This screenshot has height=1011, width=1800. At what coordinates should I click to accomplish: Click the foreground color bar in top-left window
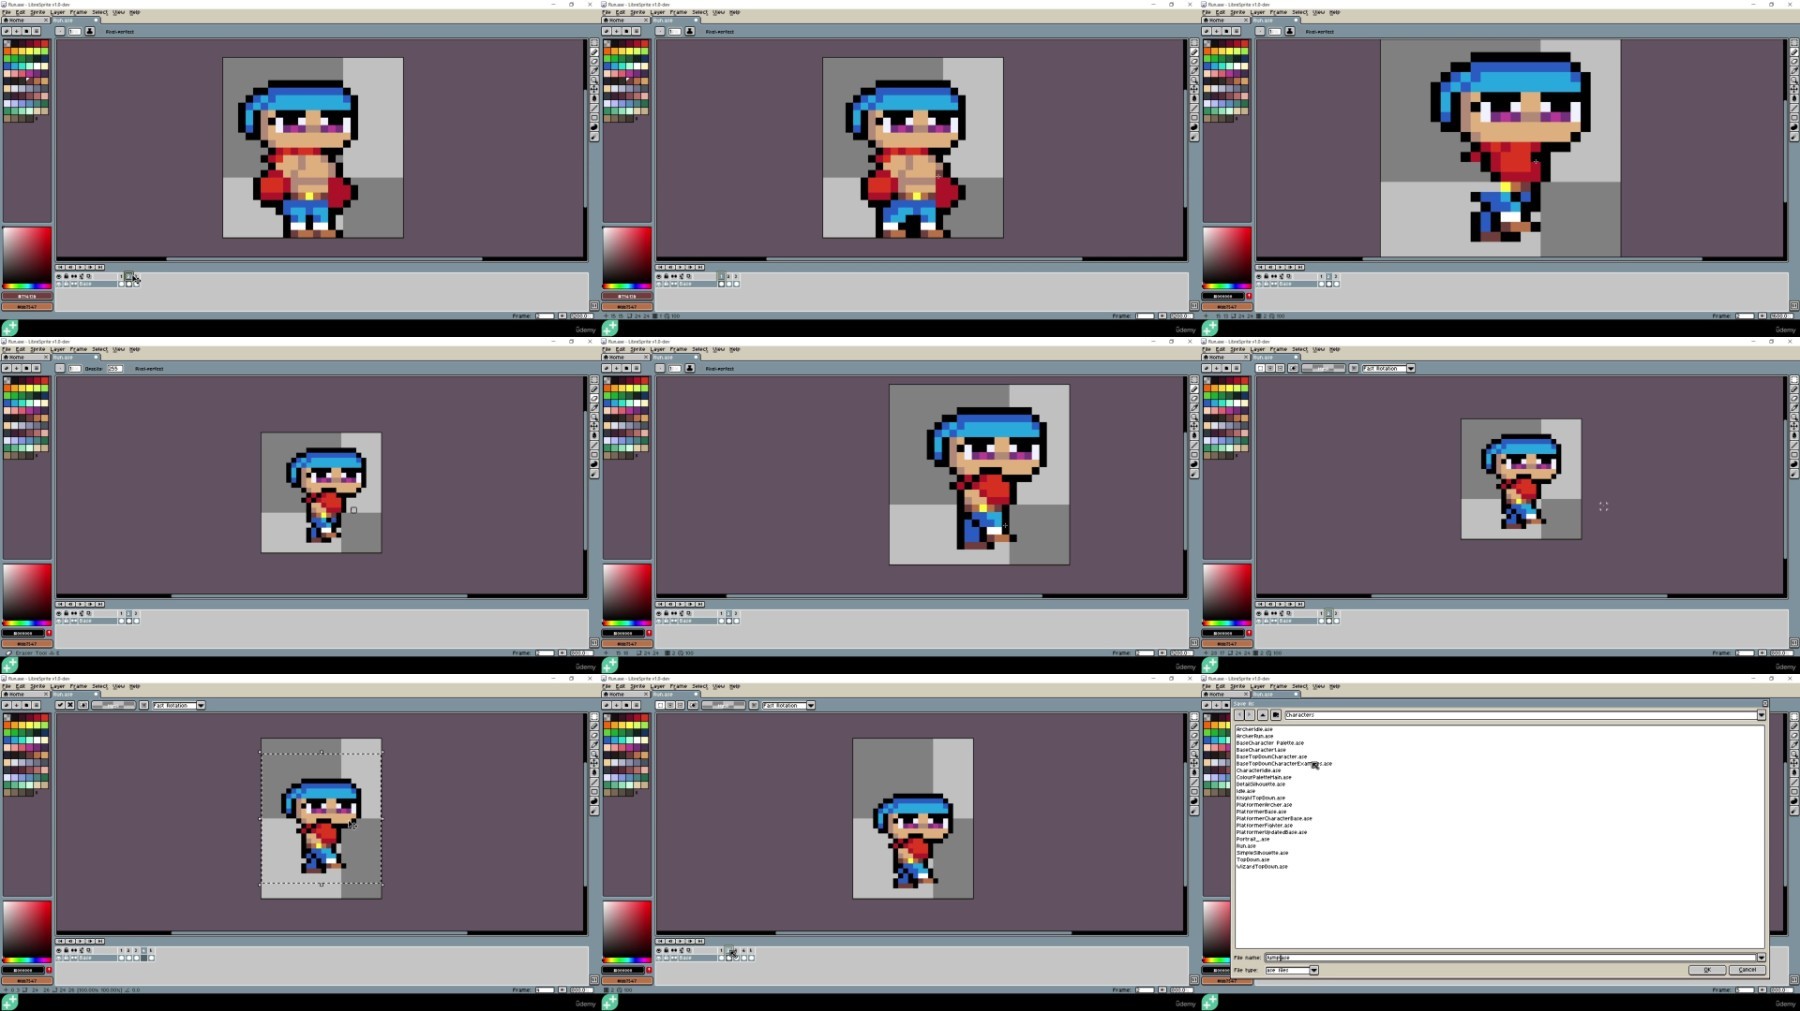(x=27, y=296)
